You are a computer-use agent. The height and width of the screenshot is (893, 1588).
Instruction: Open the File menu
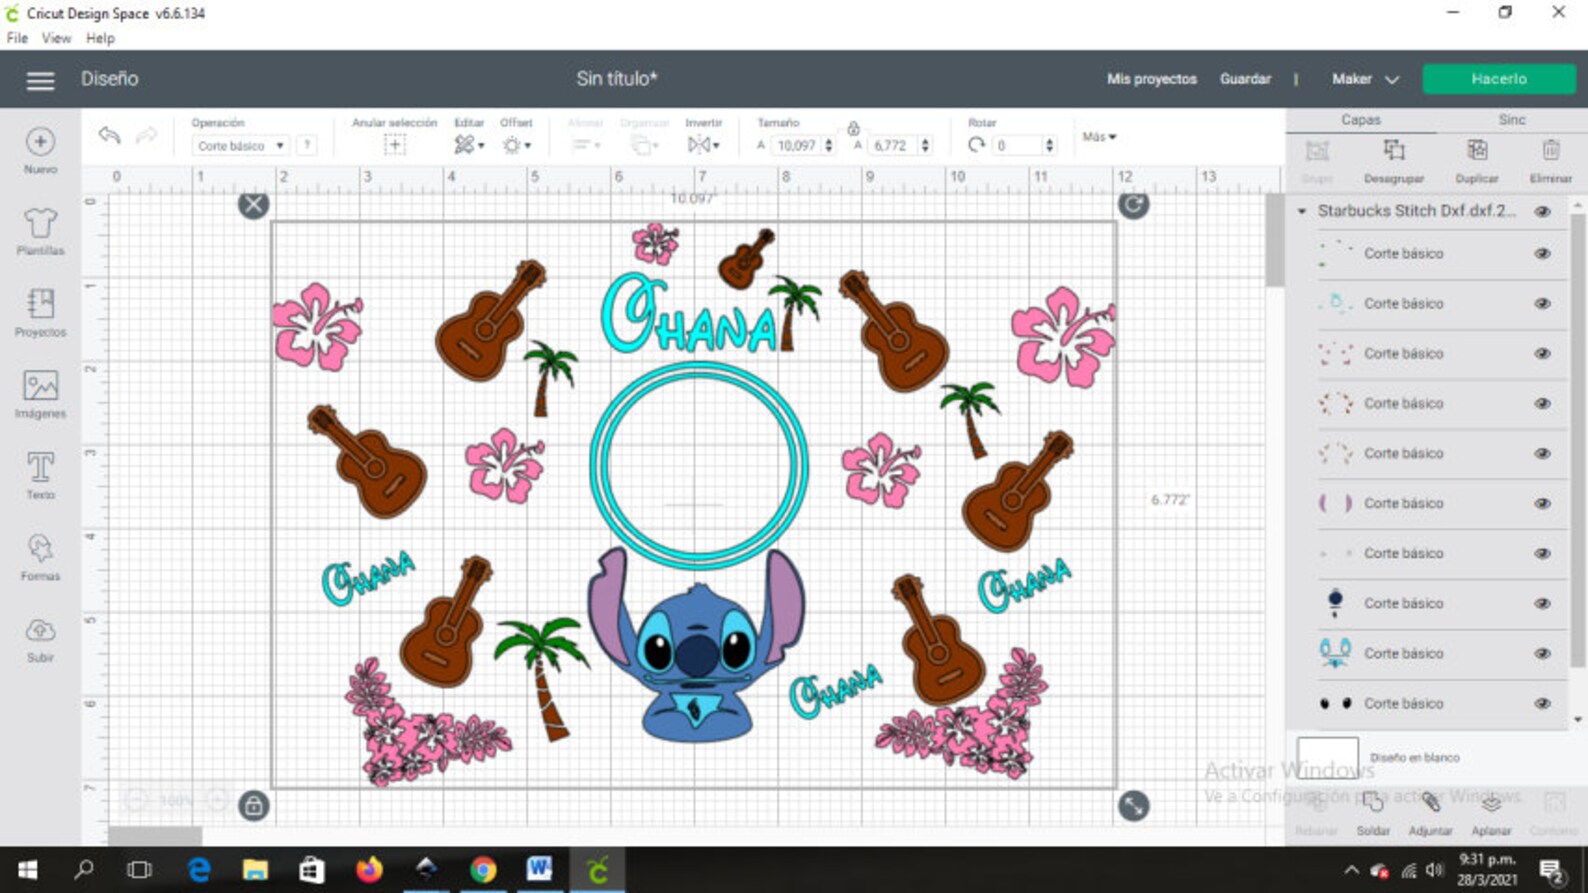coord(17,38)
